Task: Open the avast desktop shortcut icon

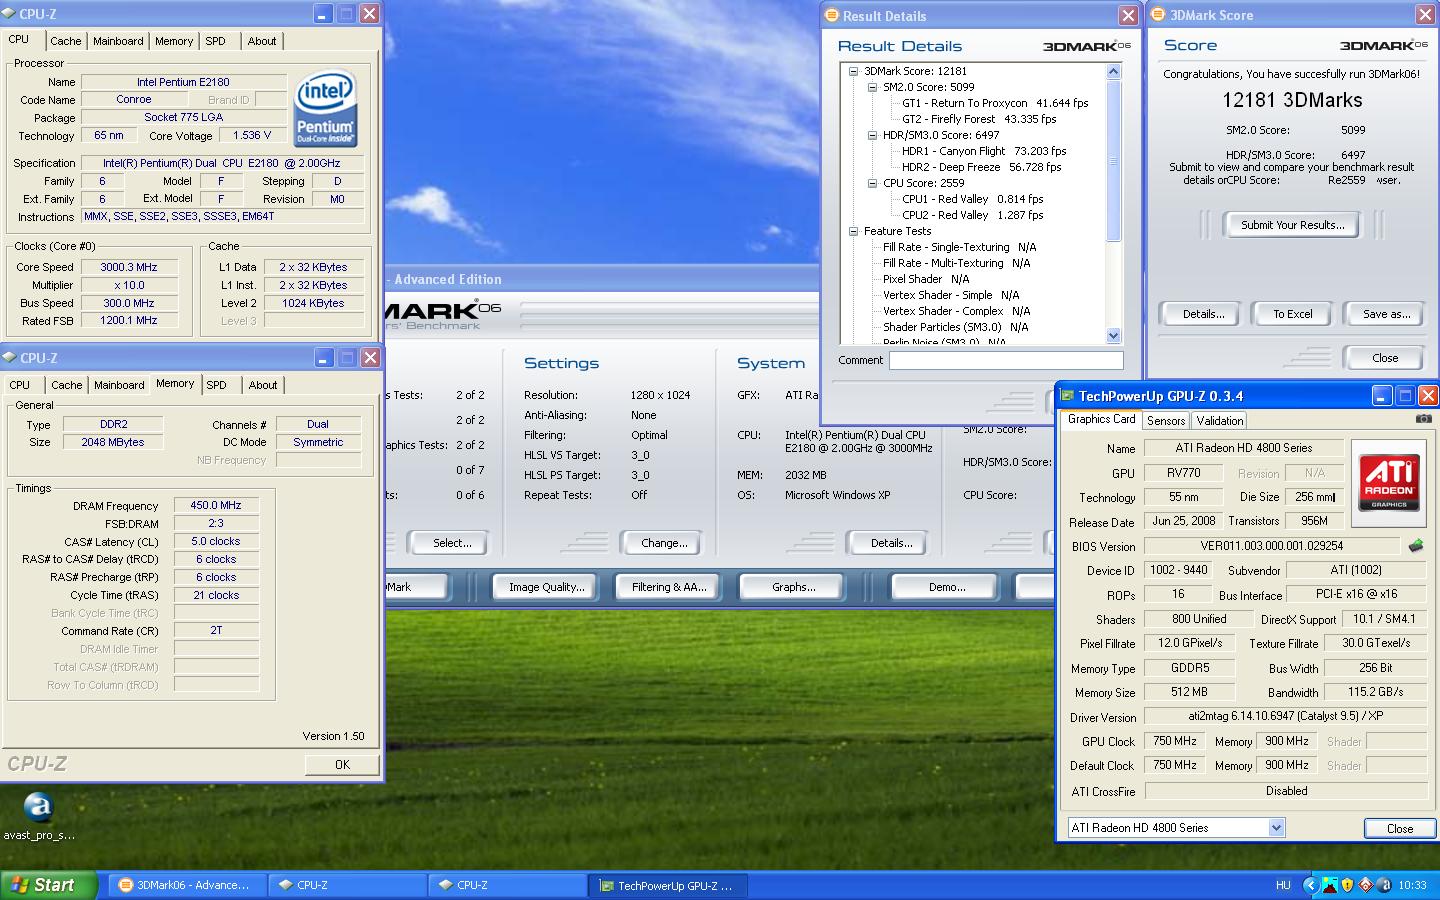Action: (38, 807)
